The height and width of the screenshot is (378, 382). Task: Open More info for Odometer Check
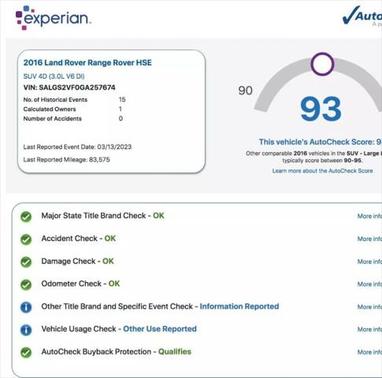(x=370, y=284)
